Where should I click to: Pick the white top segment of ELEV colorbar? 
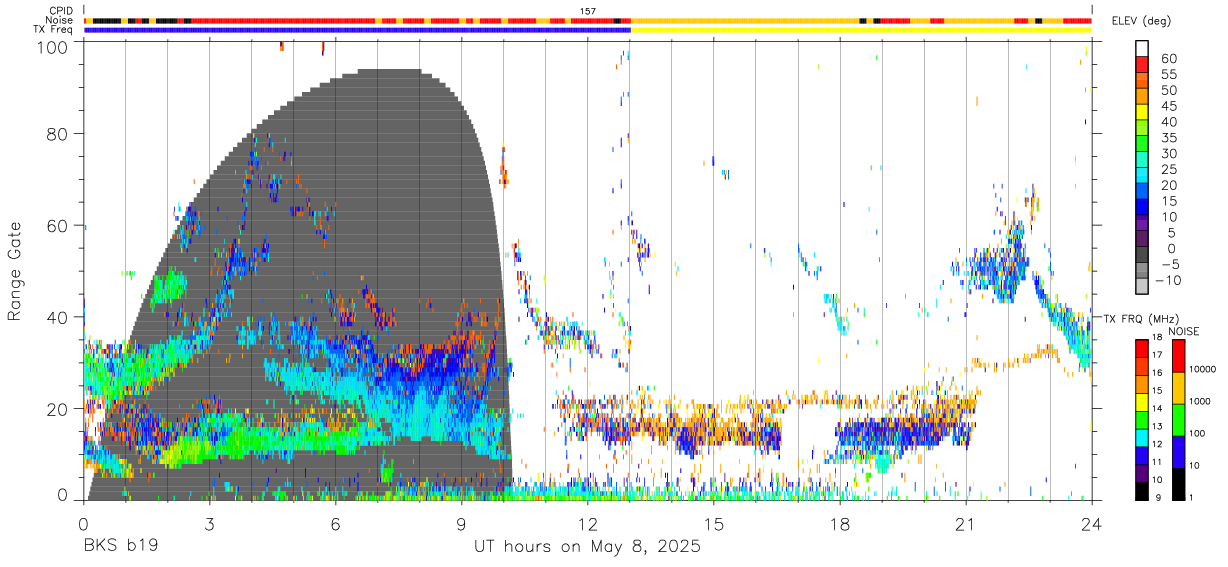[1142, 49]
